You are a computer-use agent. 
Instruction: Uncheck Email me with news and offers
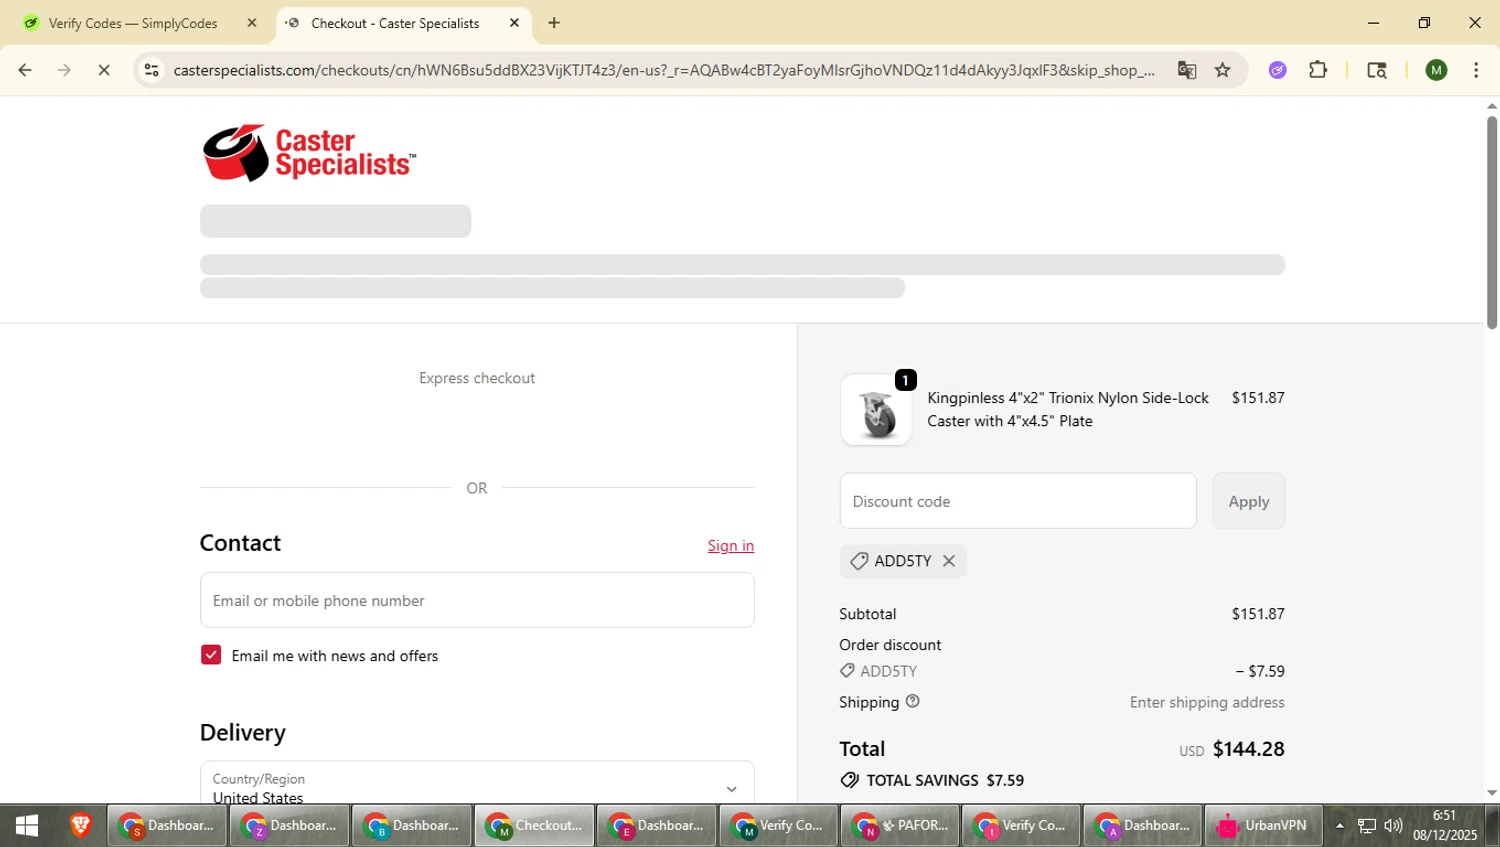point(211,655)
